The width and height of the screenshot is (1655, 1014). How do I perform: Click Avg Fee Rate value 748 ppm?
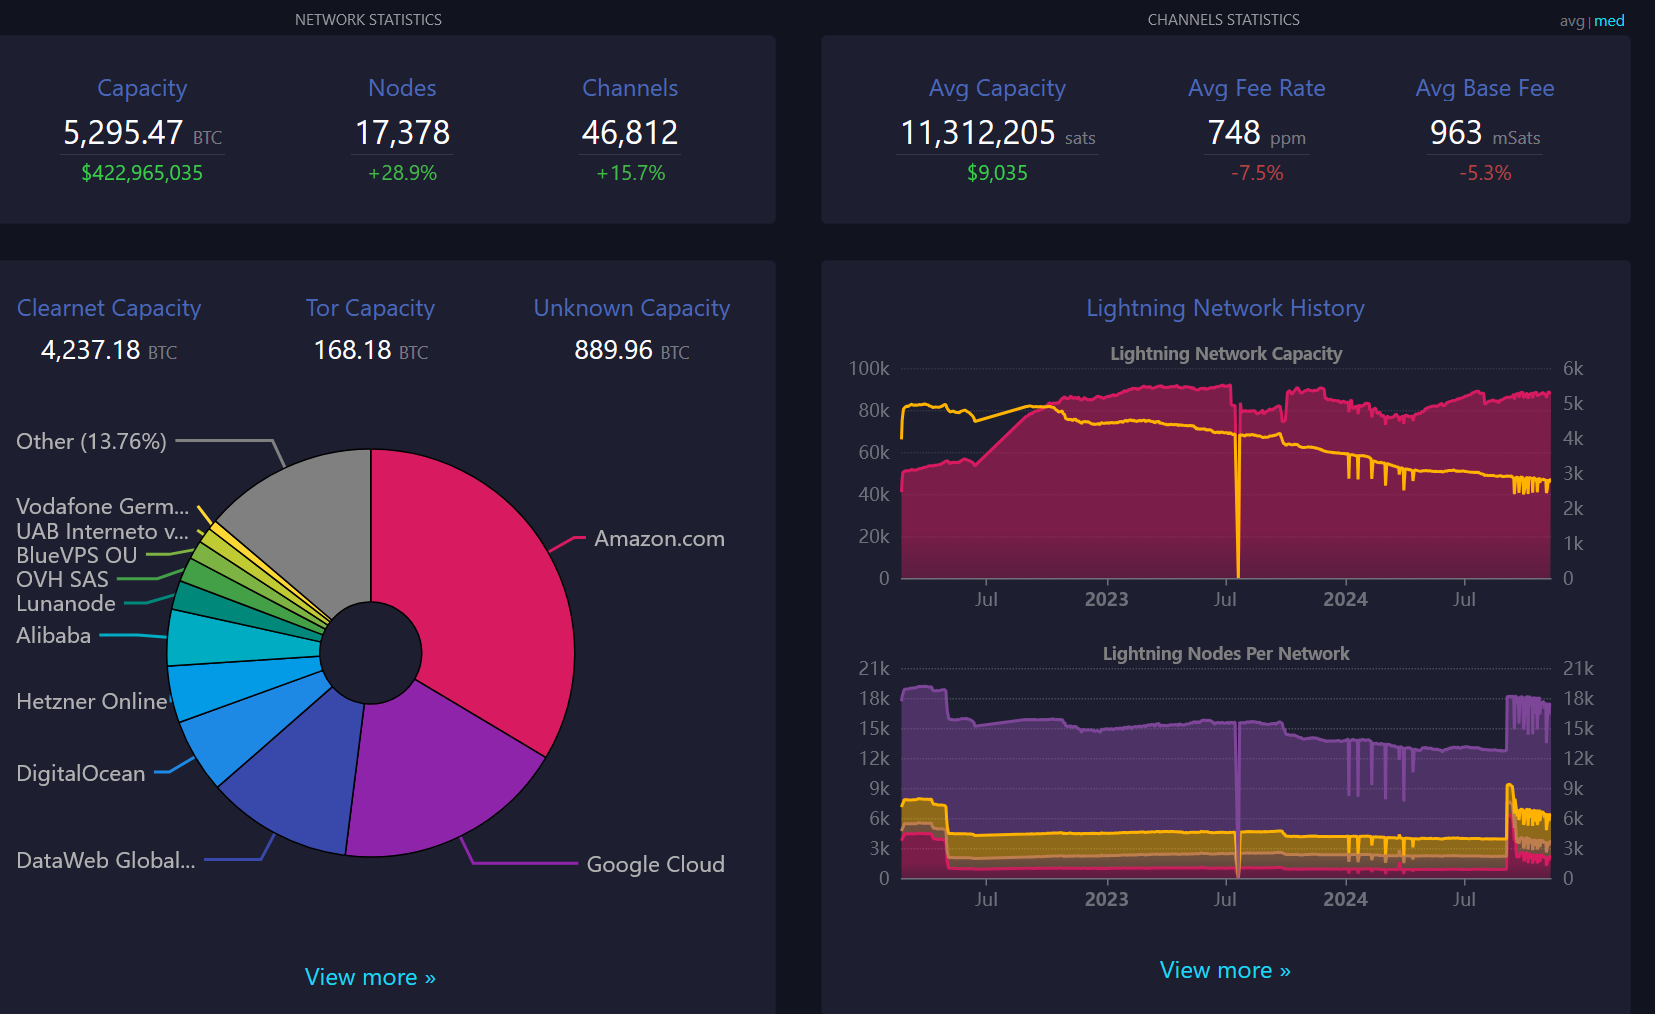pyautogui.click(x=1256, y=133)
